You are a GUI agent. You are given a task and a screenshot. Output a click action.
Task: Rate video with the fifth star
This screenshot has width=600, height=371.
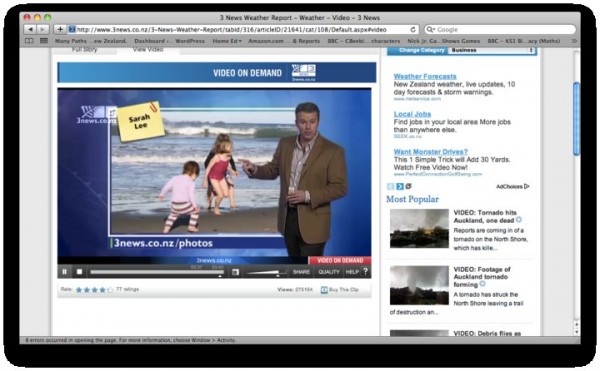pyautogui.click(x=110, y=290)
